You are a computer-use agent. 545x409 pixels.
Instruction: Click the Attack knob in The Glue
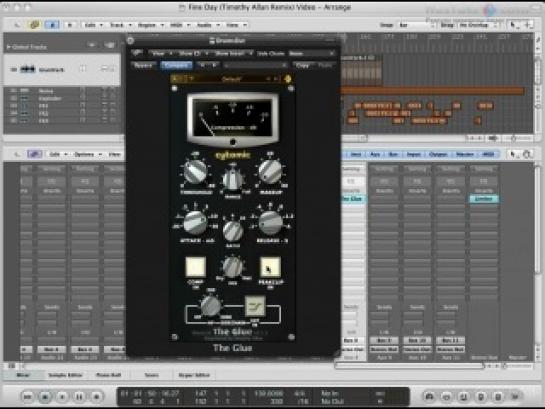(195, 222)
